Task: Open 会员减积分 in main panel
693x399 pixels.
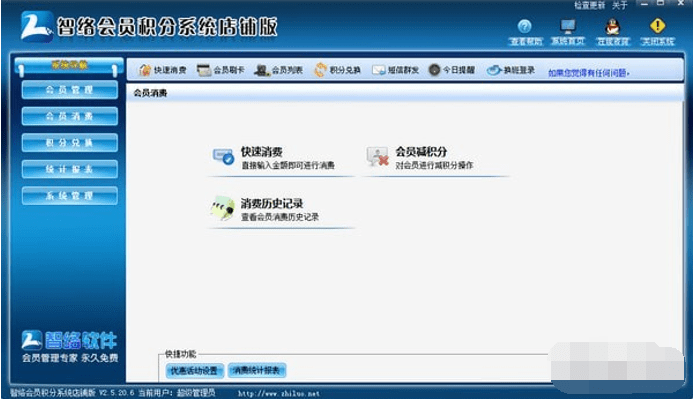Action: (420, 158)
